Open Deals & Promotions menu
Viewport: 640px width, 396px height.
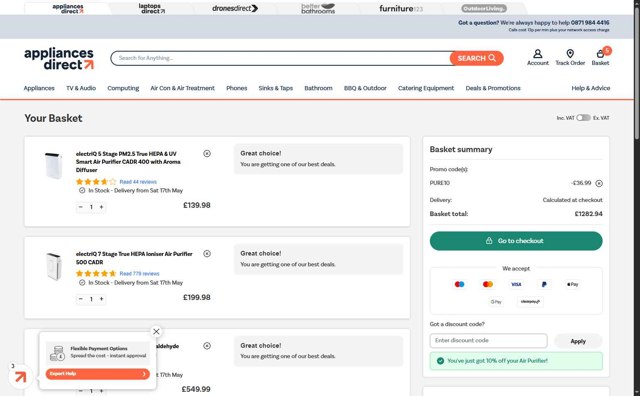[x=493, y=88]
